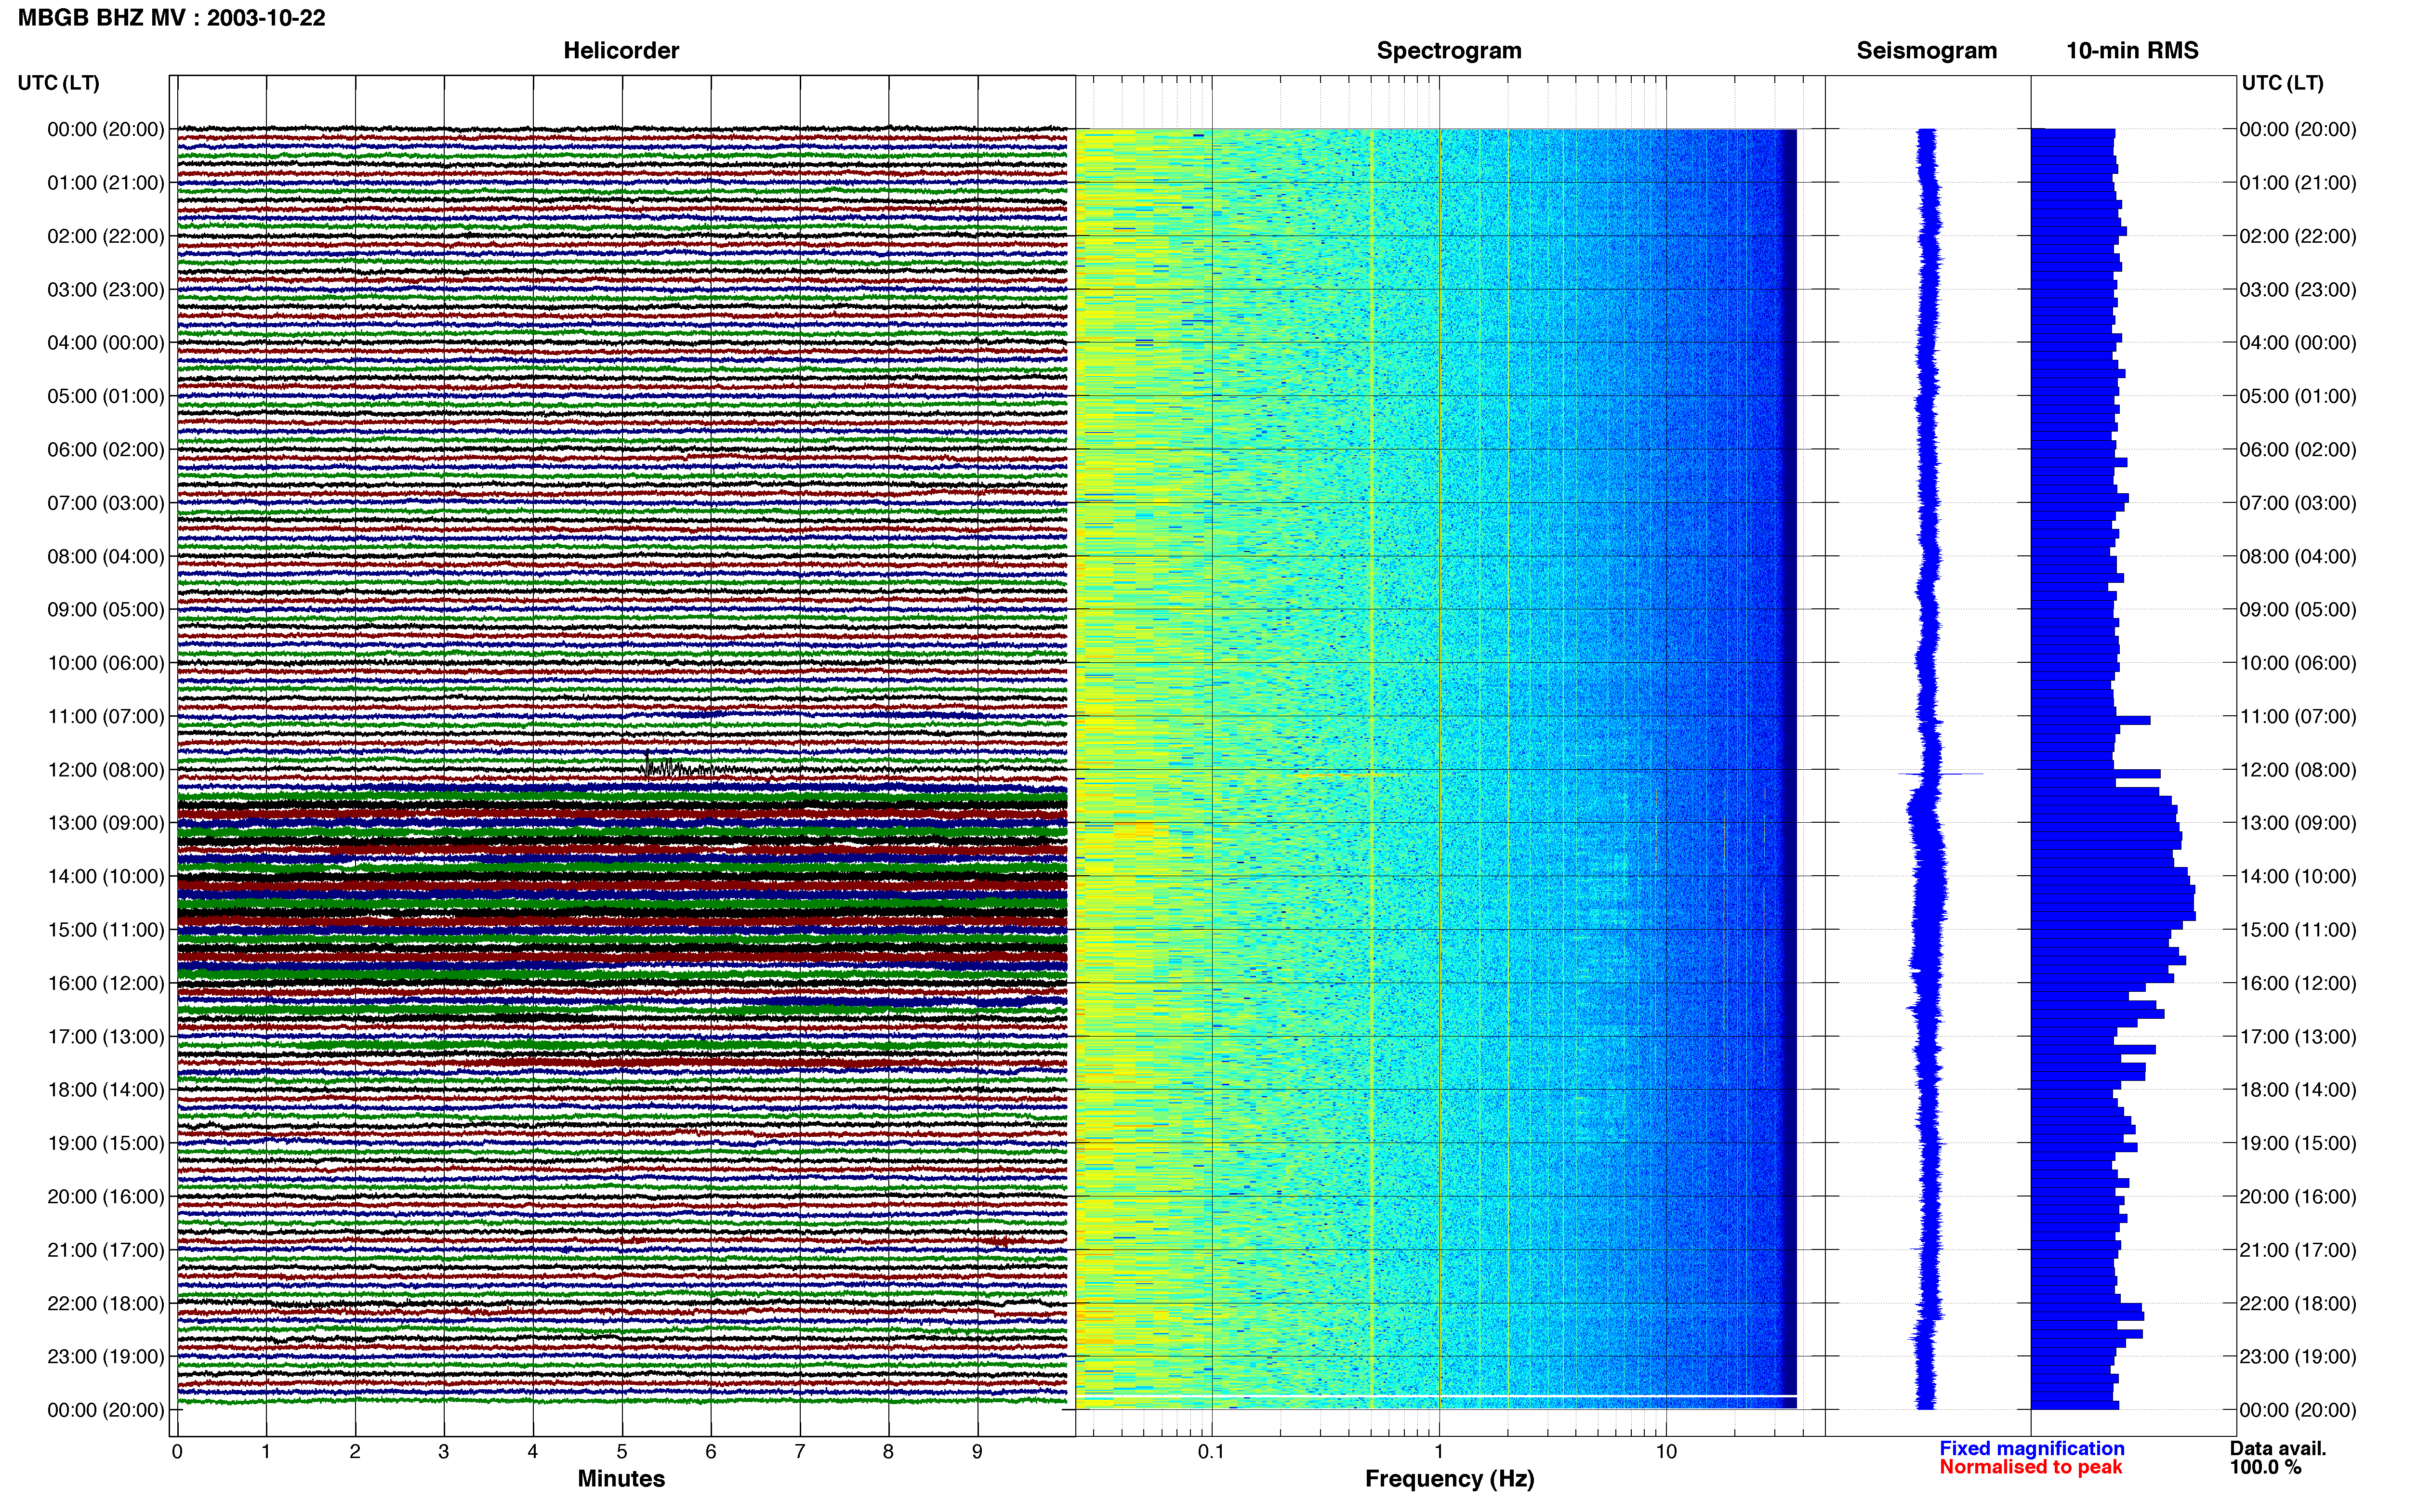Click the left '04:00 (00:00)' time label

point(106,343)
